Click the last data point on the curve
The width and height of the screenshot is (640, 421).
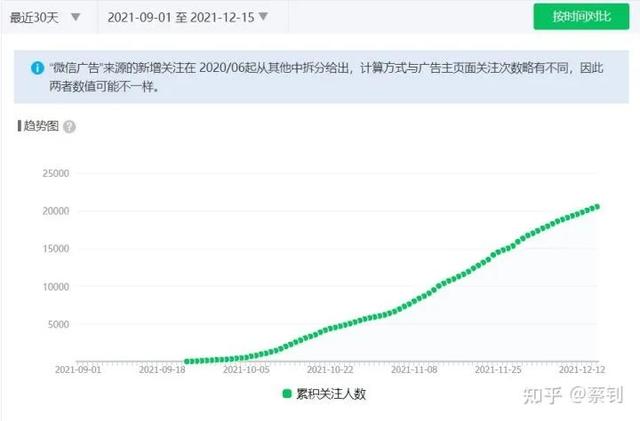597,206
